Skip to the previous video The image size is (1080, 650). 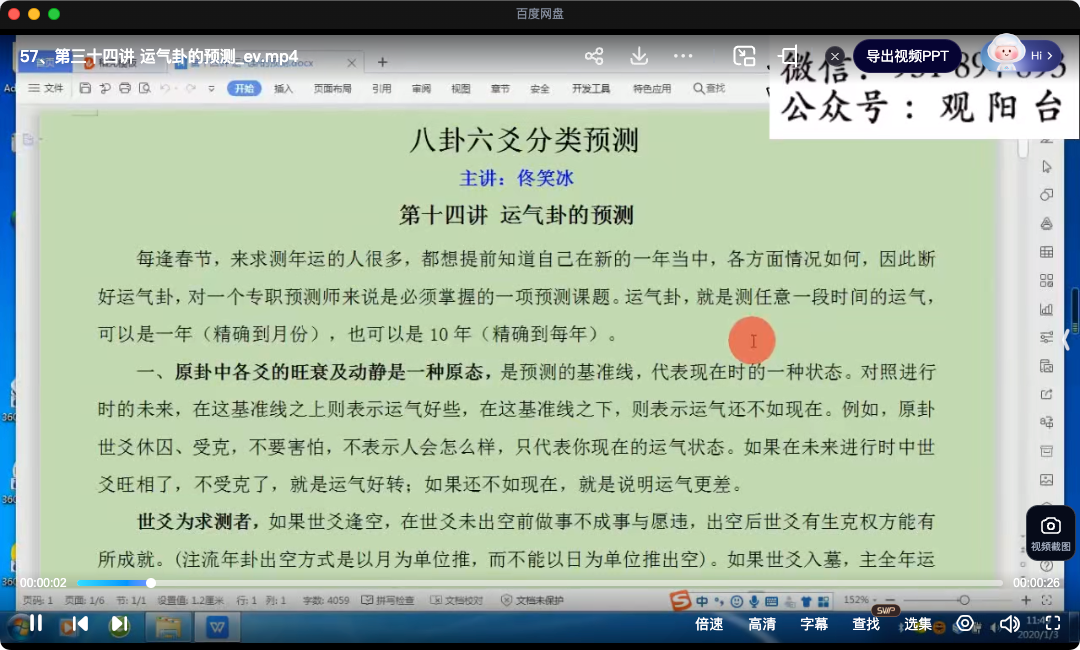tap(79, 624)
